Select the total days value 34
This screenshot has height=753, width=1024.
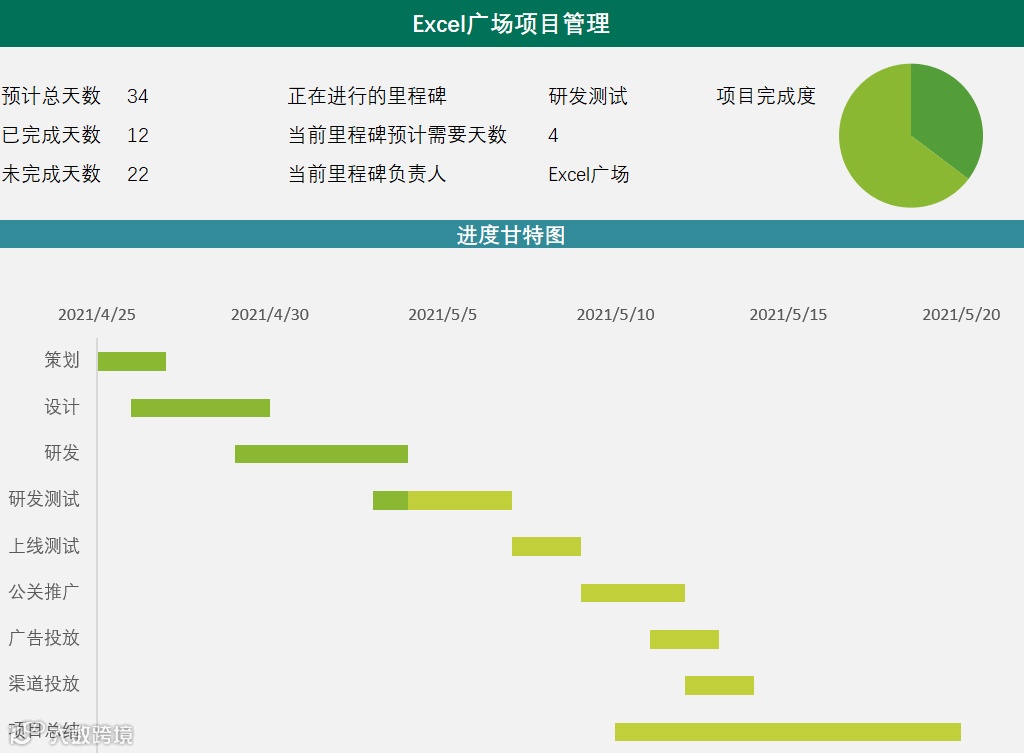click(138, 97)
